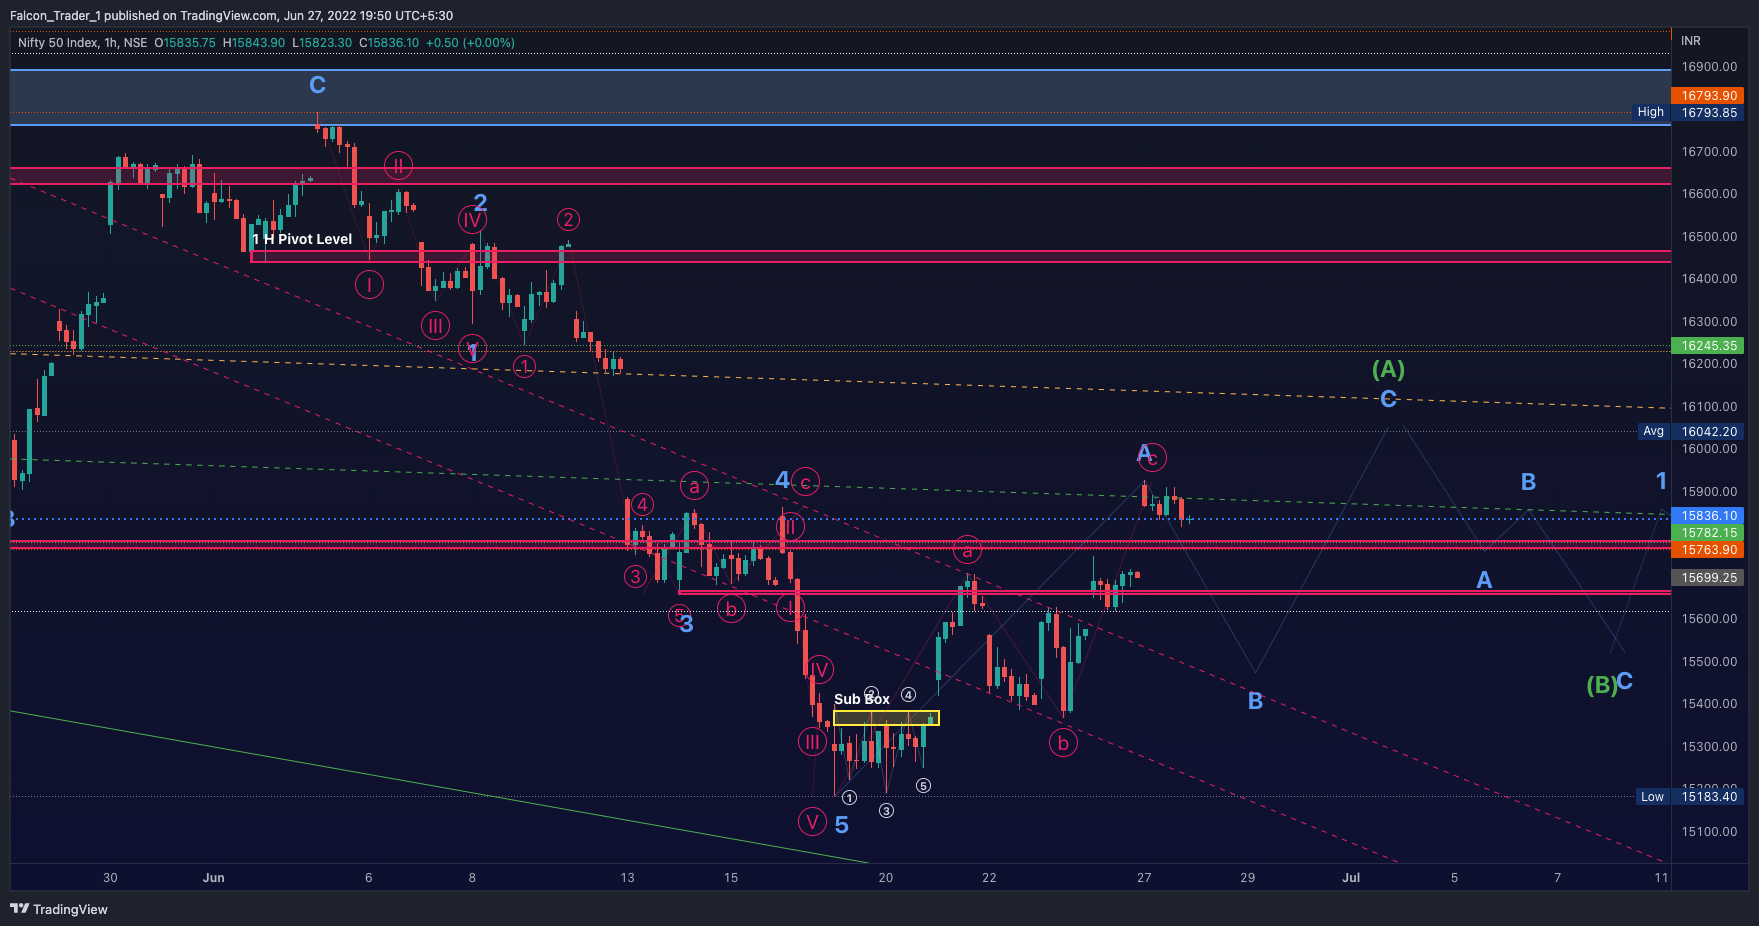This screenshot has width=1759, height=926.
Task: Click the high value H15843.90
Action: pyautogui.click(x=254, y=43)
